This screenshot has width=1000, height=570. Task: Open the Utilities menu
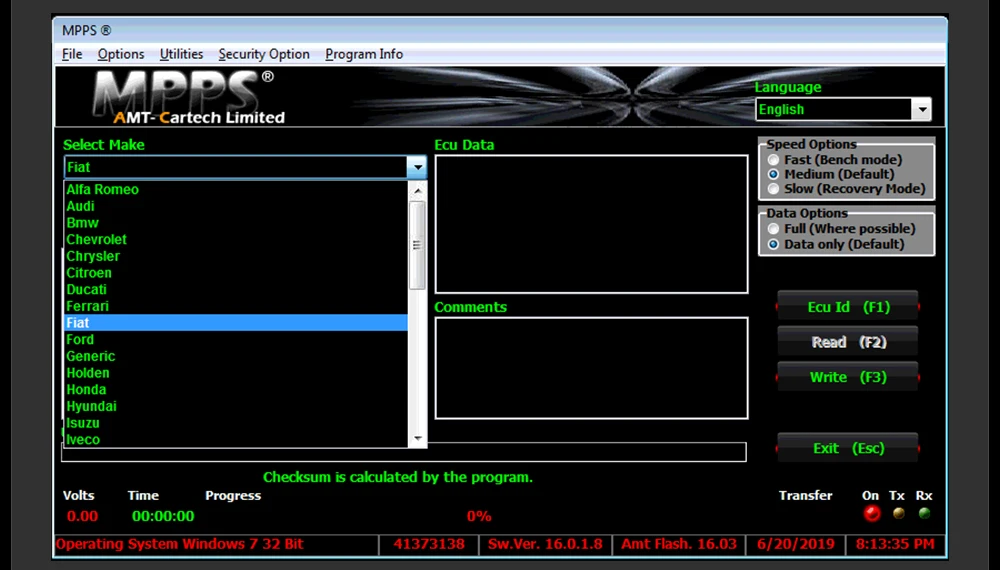tap(181, 54)
